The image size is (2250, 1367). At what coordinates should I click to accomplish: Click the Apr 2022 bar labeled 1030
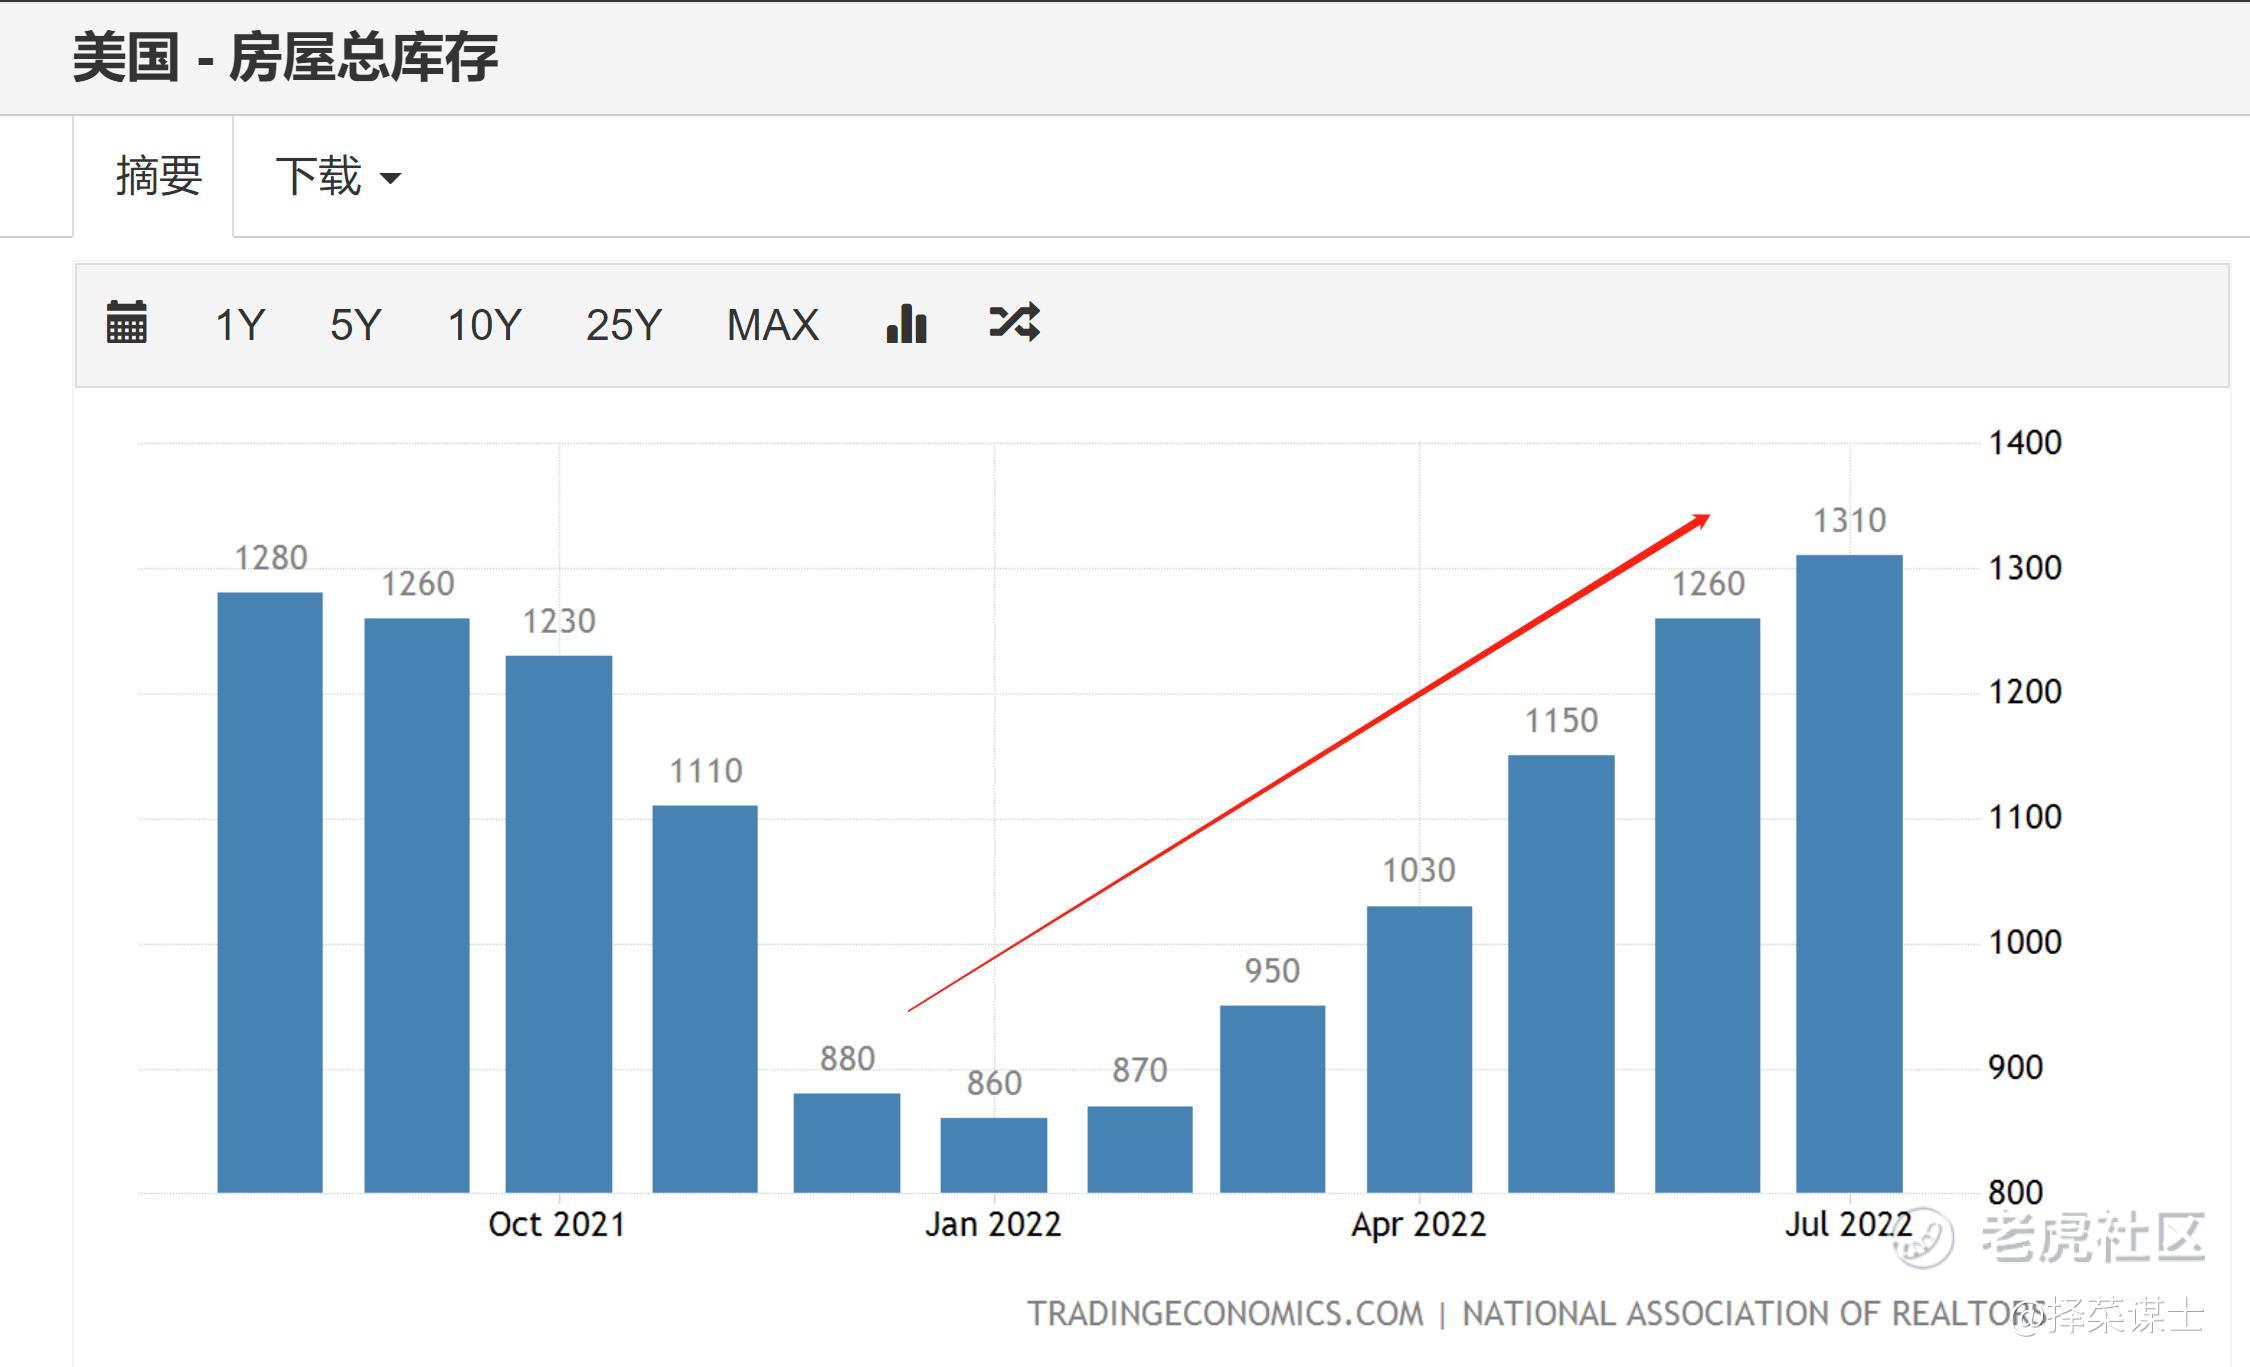point(1418,1048)
